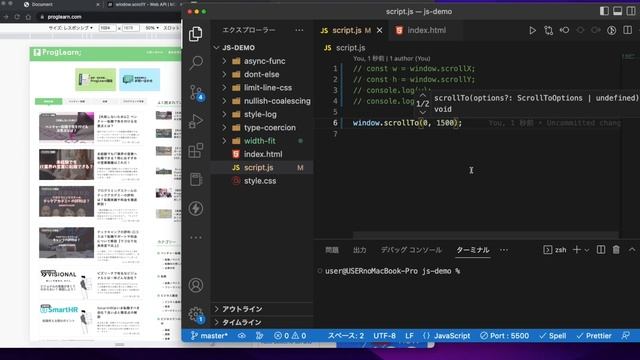Change indentation via スペース: 2
640x360 pixels.
[x=346, y=336]
